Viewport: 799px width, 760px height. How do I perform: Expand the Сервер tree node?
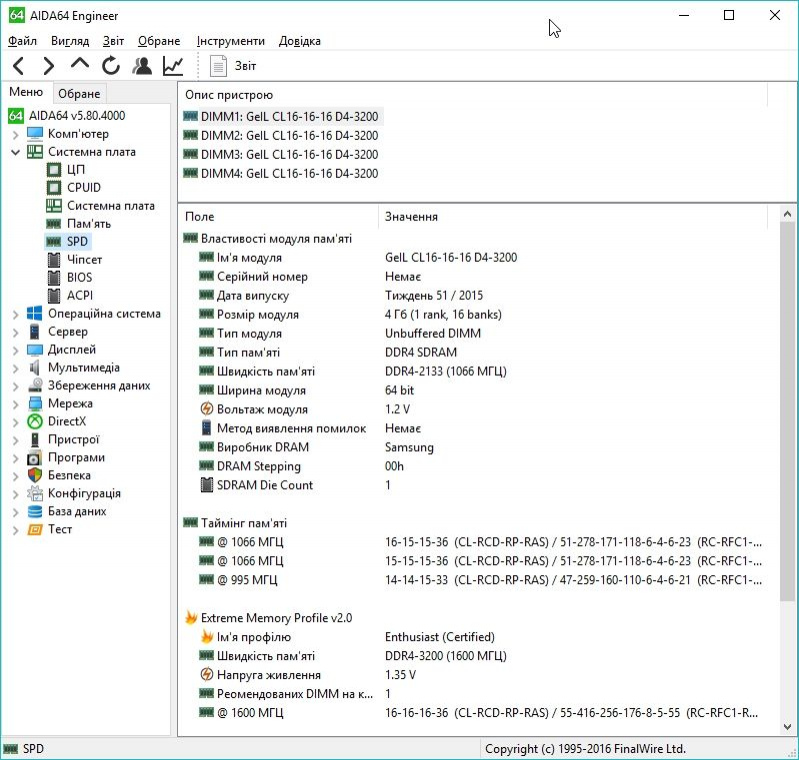(15, 332)
